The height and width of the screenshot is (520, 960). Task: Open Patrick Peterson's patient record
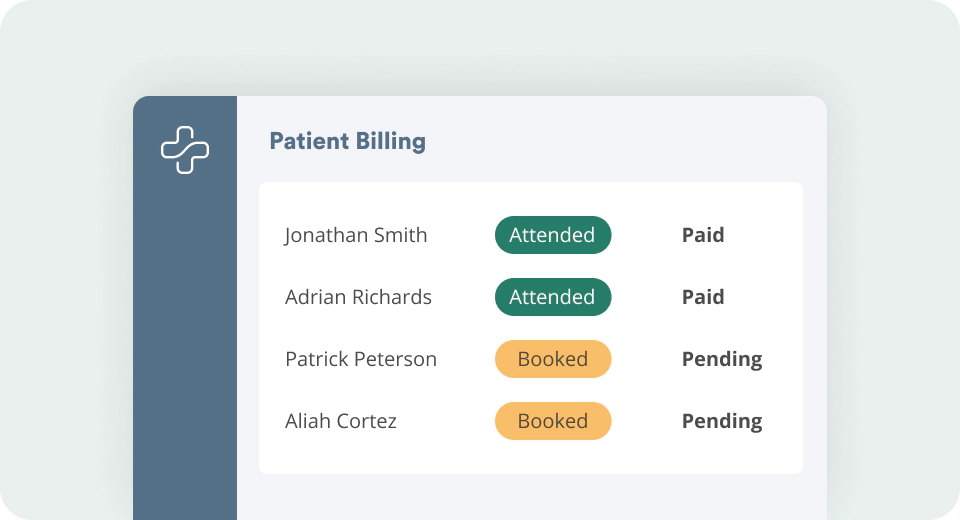pyautogui.click(x=361, y=359)
